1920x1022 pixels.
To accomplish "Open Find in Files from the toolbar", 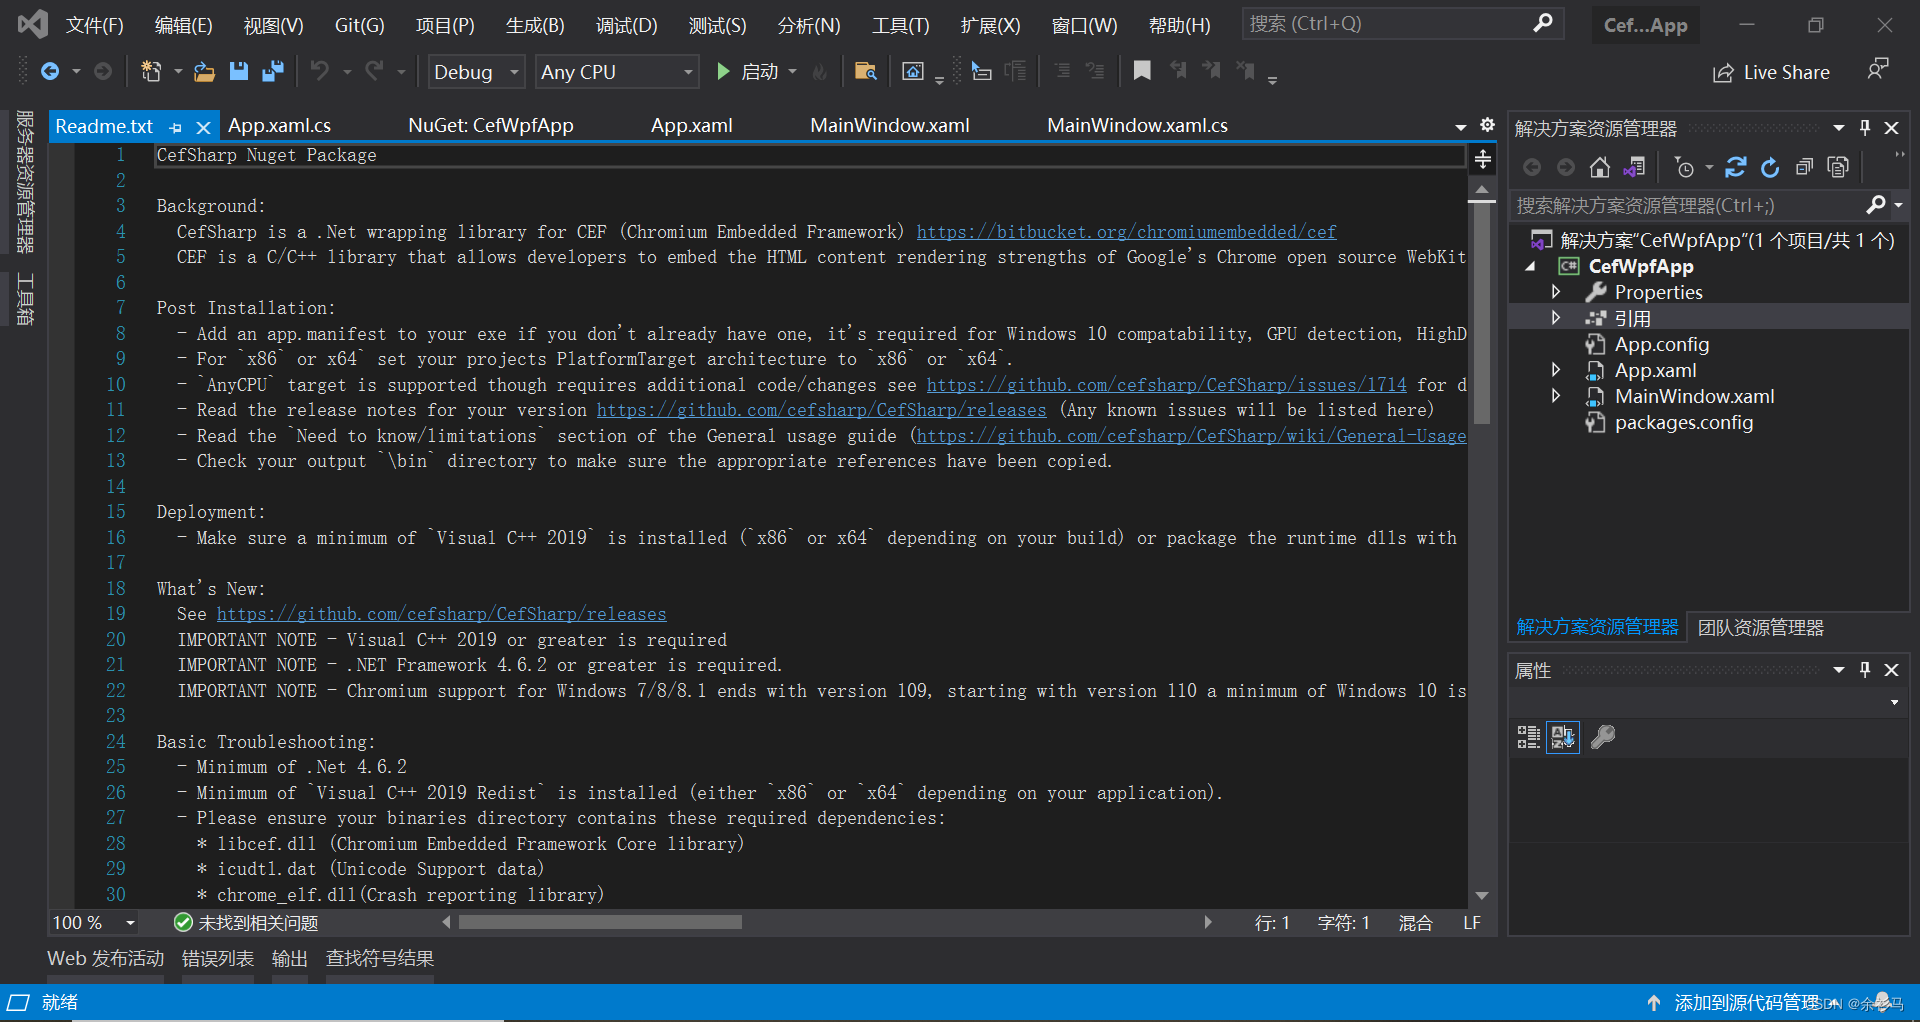I will (866, 71).
